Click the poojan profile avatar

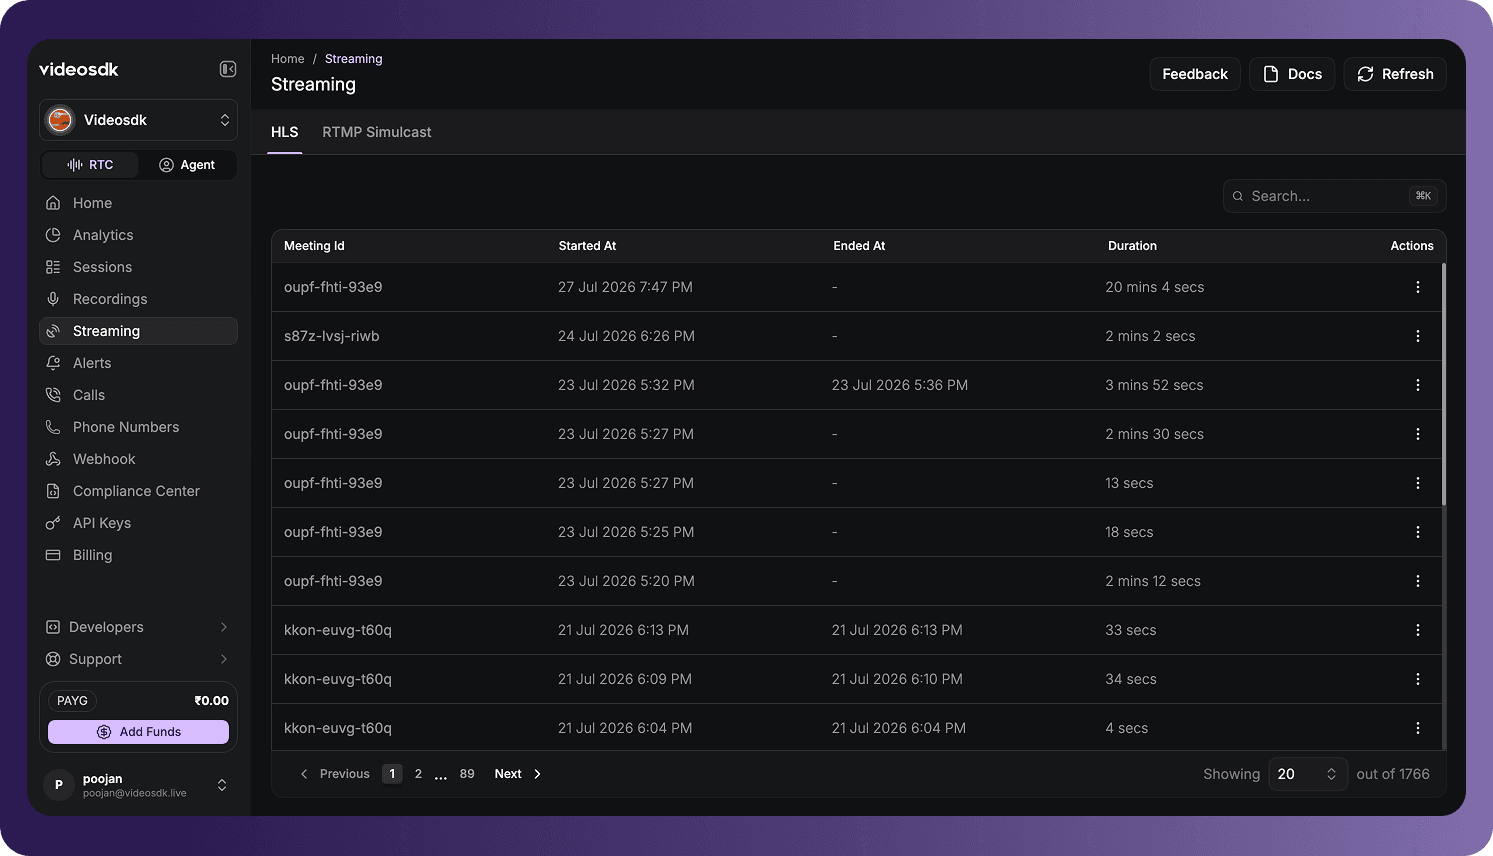[59, 785]
